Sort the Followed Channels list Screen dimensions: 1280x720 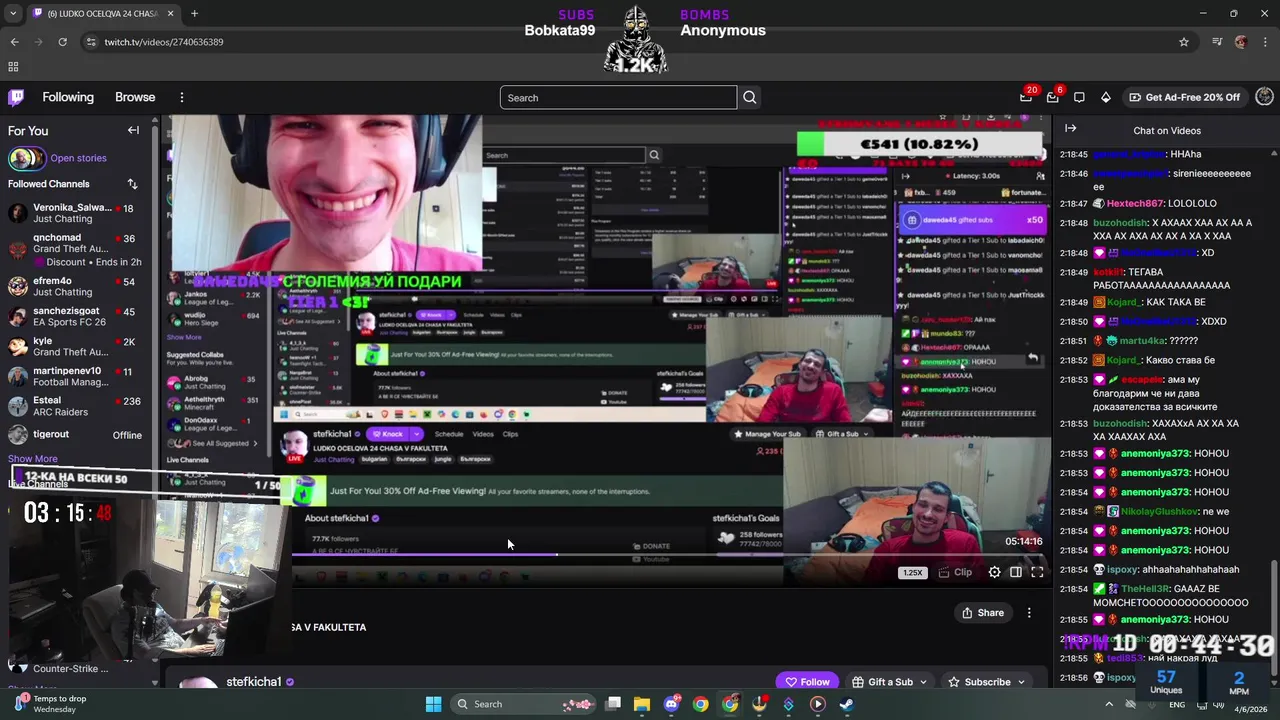[132, 184]
